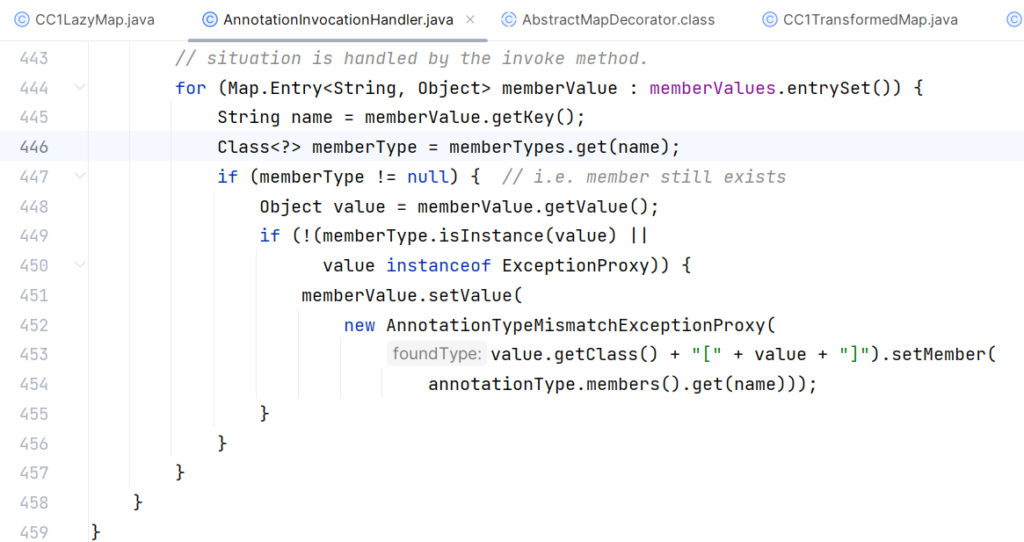Collapse the for loop at line 444
The image size is (1024, 542).
80,88
